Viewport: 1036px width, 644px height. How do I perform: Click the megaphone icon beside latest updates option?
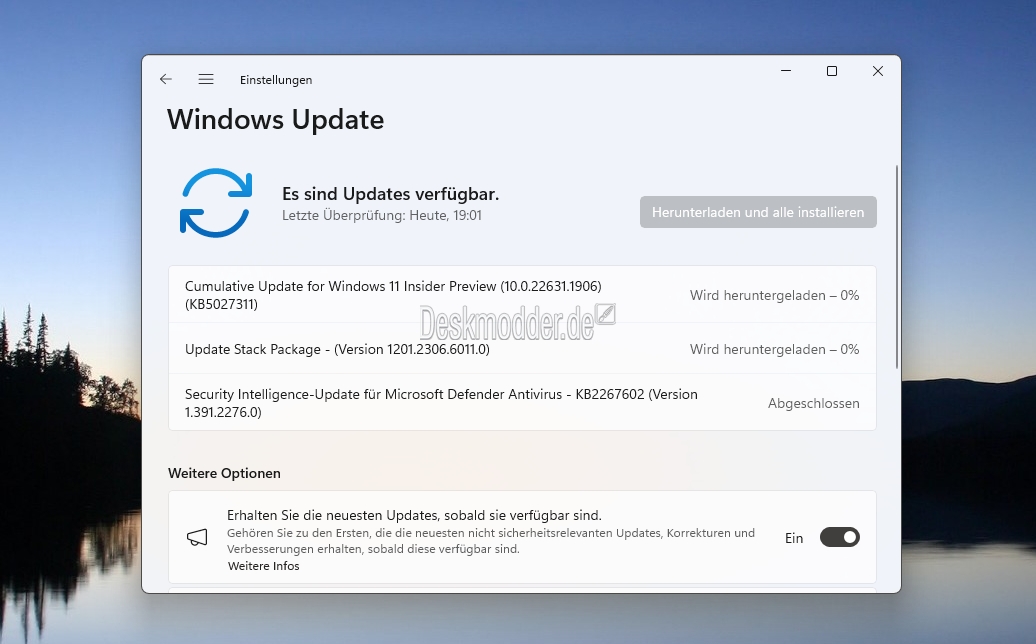pos(197,538)
